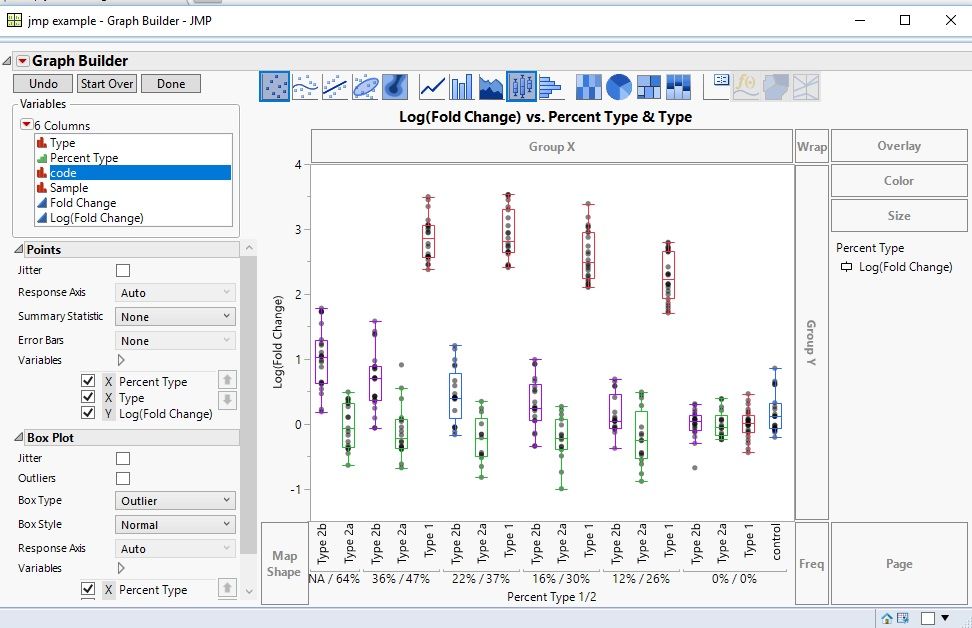Enable Outliers checkbox in Box Plot
The height and width of the screenshot is (628, 972).
(x=123, y=478)
